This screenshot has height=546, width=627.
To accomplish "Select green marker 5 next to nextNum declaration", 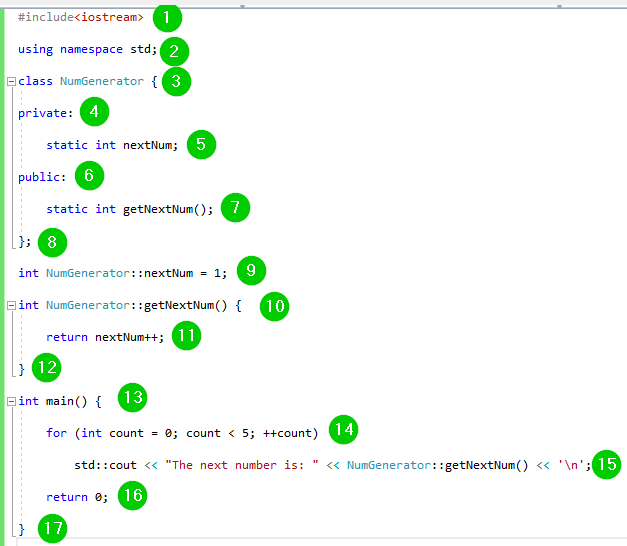I will pyautogui.click(x=200, y=145).
